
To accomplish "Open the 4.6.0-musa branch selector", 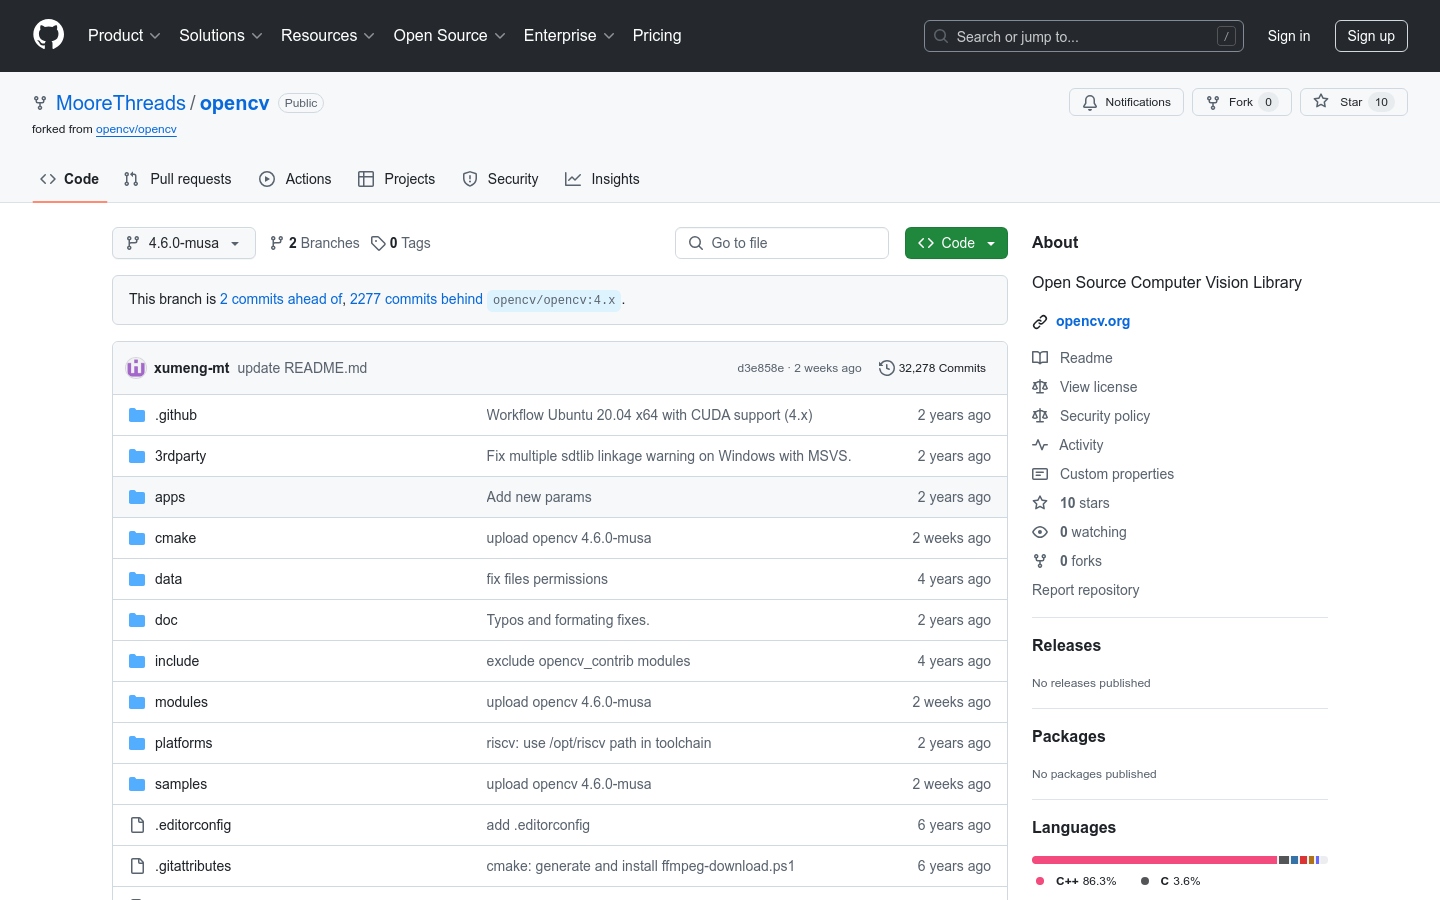I will pos(184,243).
